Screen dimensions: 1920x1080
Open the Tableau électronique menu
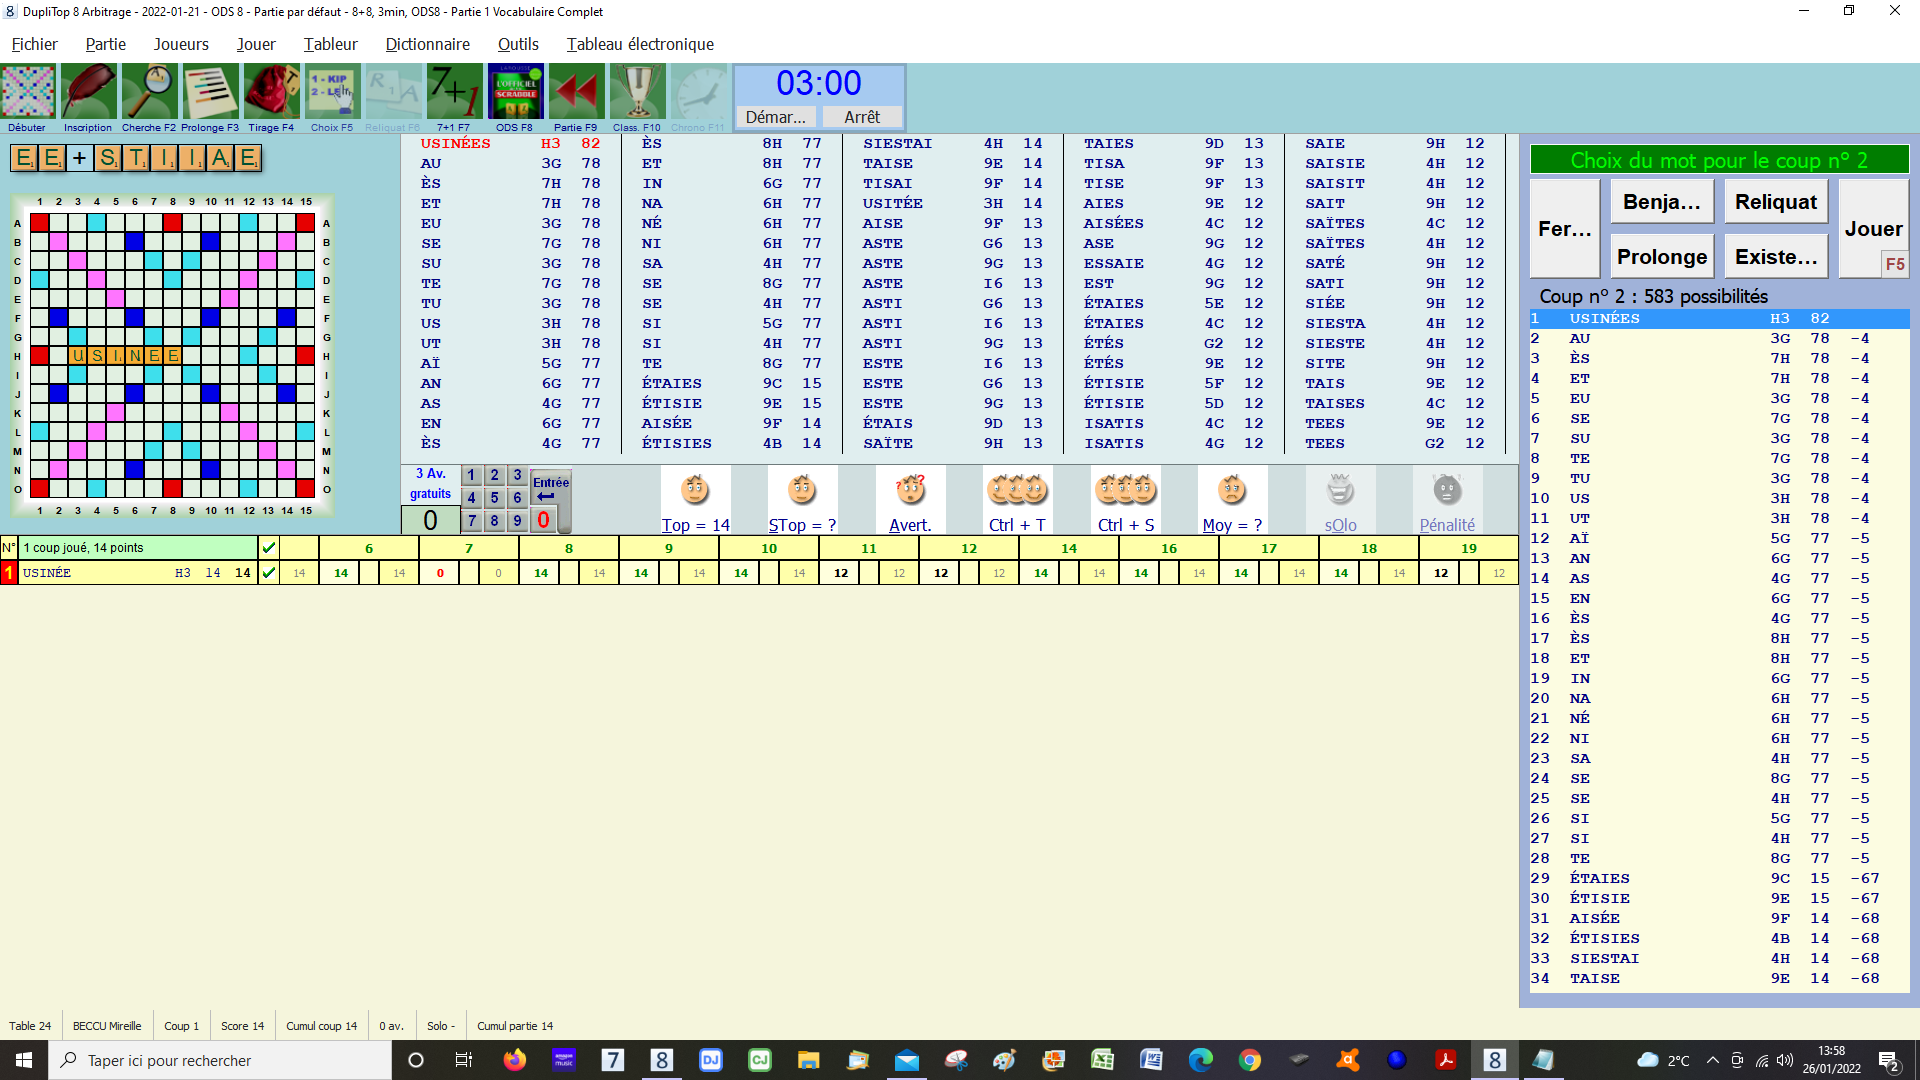tap(640, 44)
